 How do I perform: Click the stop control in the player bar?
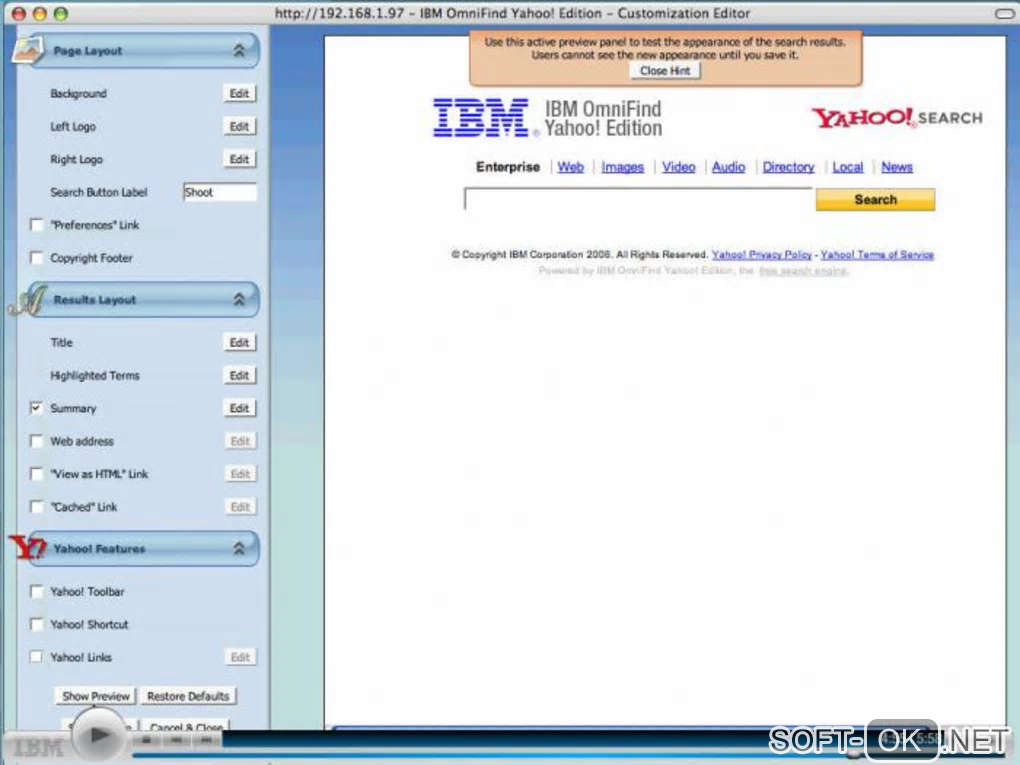[146, 740]
